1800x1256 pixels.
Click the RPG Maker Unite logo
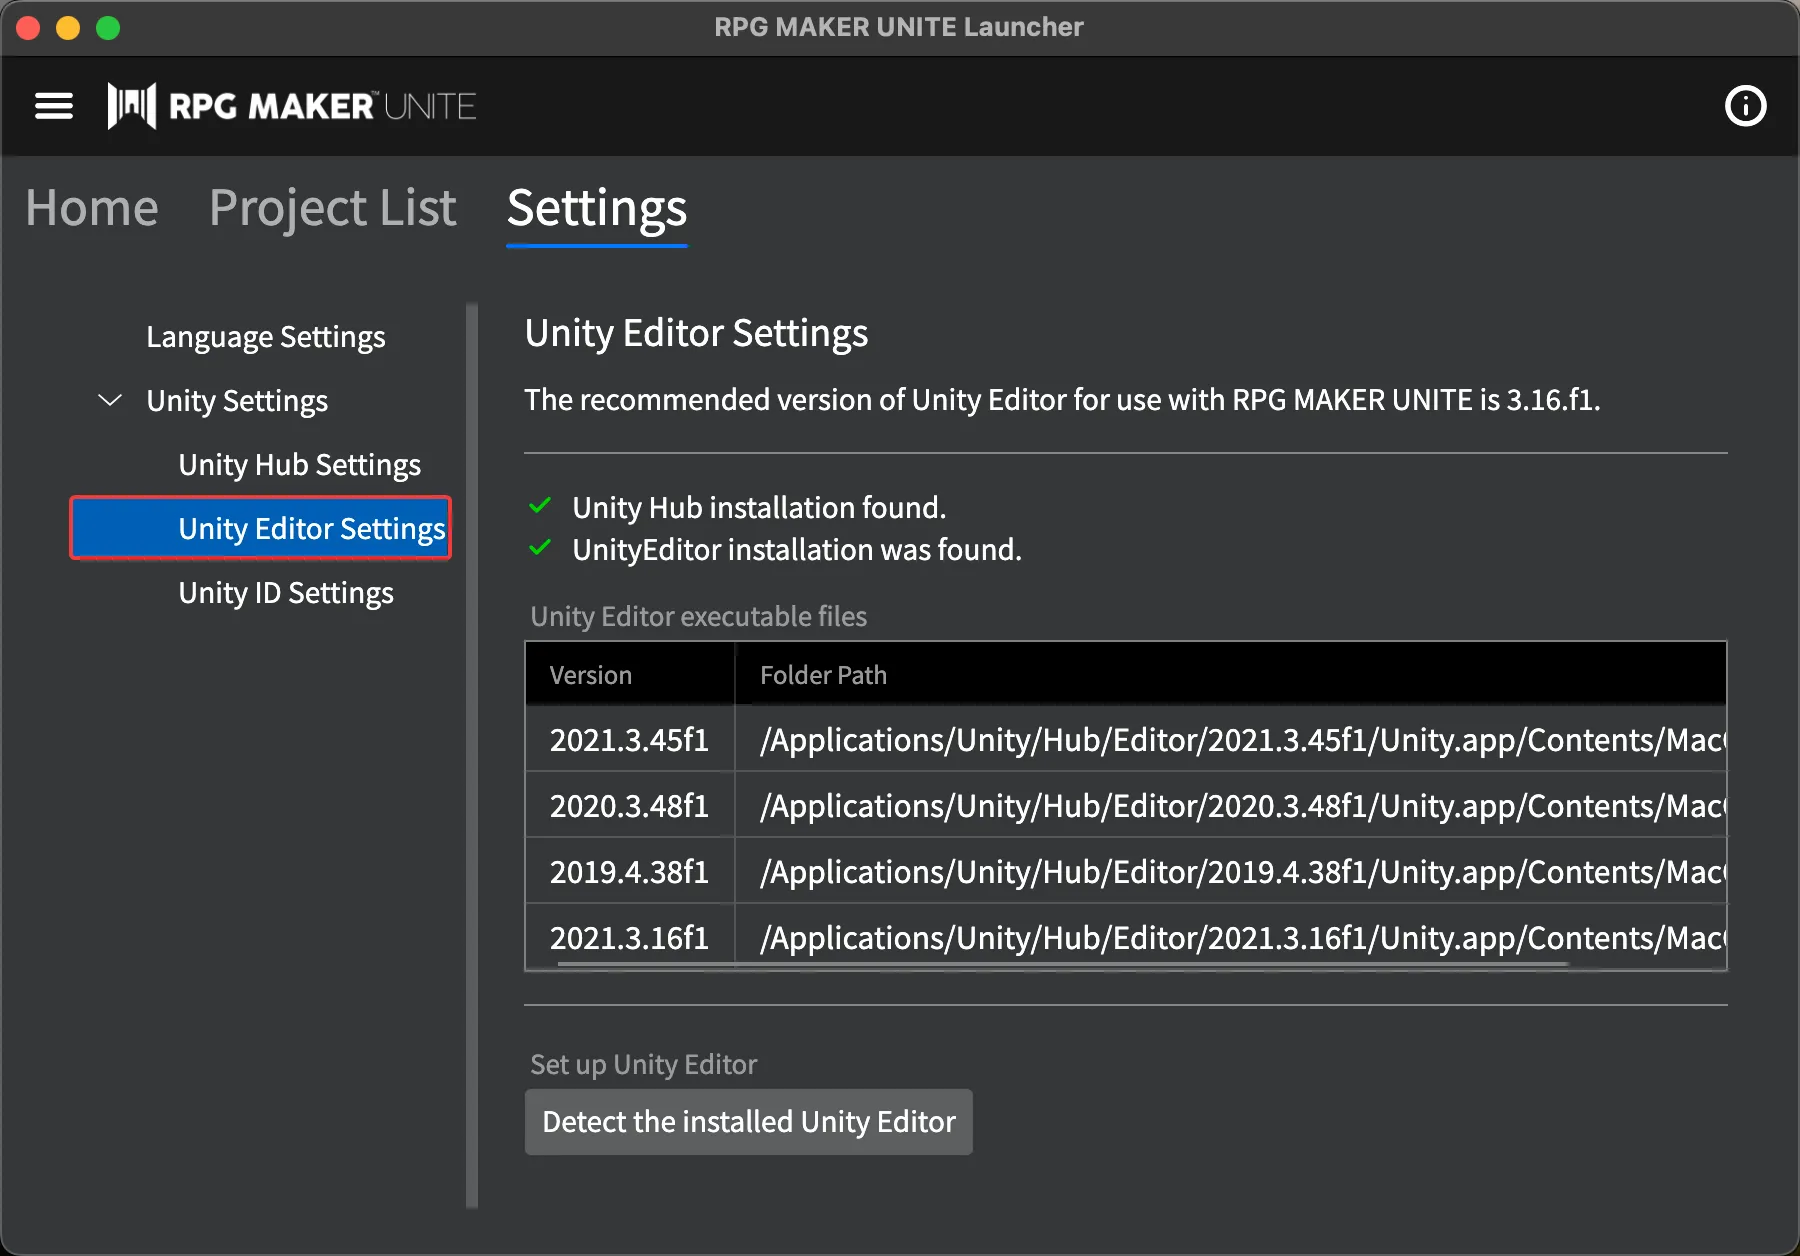pyautogui.click(x=292, y=106)
